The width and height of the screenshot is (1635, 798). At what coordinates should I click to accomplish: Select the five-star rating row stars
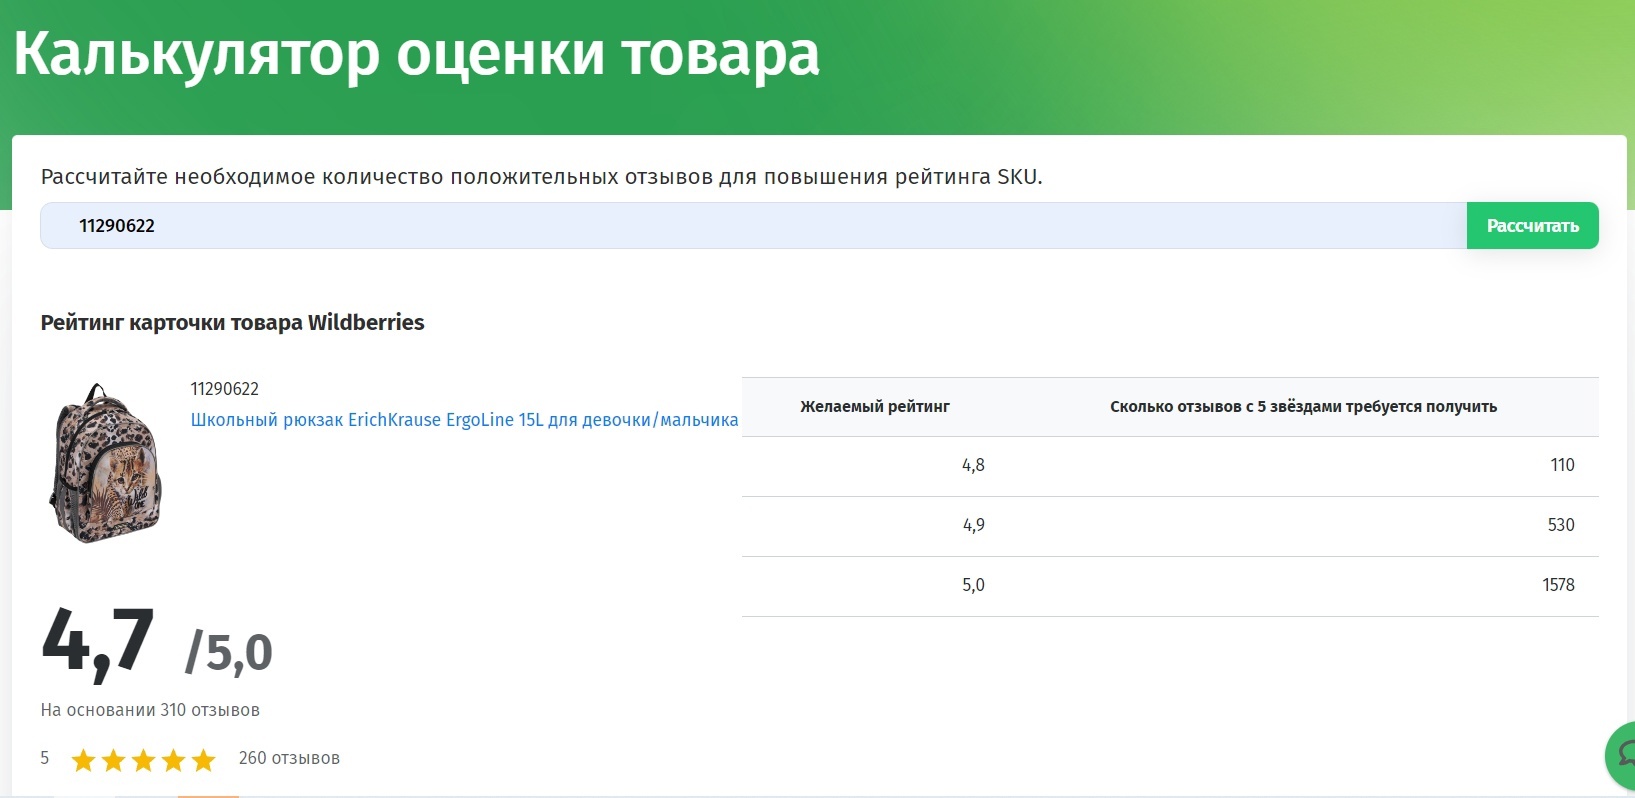(144, 761)
